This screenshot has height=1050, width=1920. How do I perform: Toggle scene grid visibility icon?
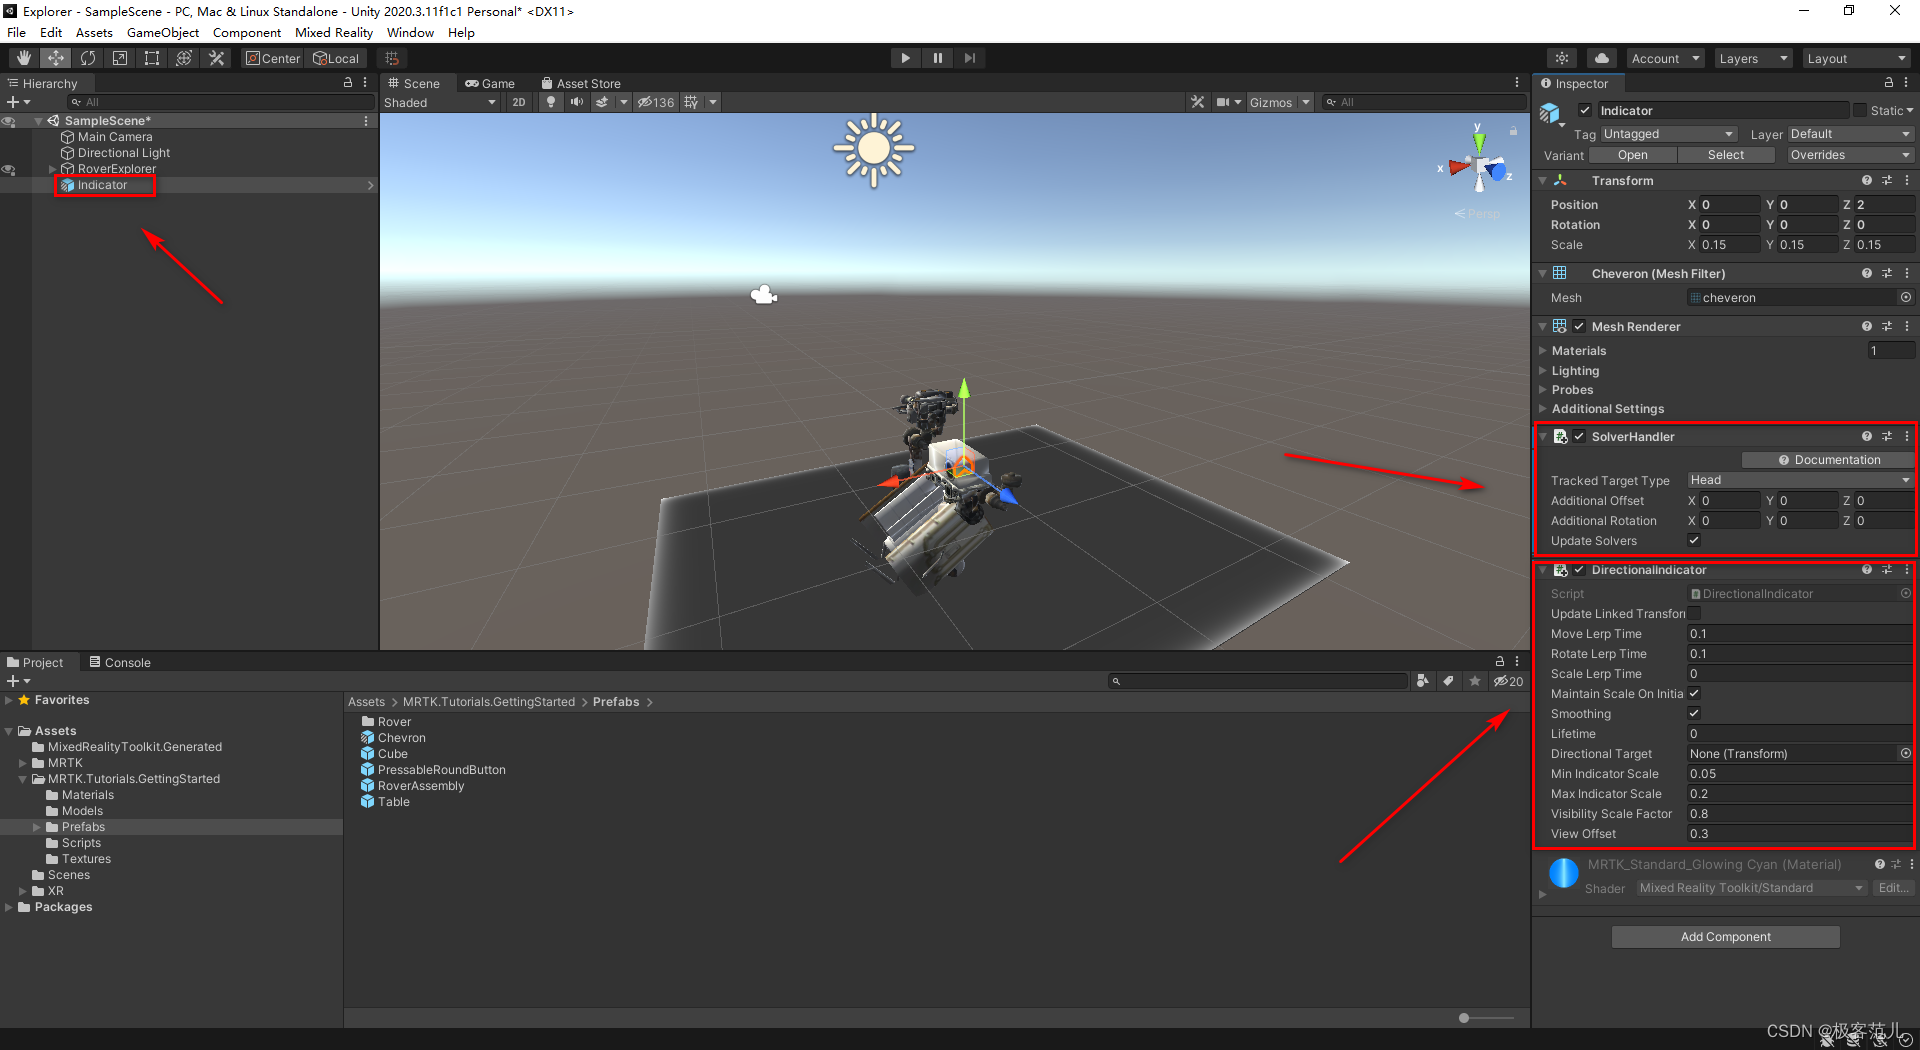point(691,102)
